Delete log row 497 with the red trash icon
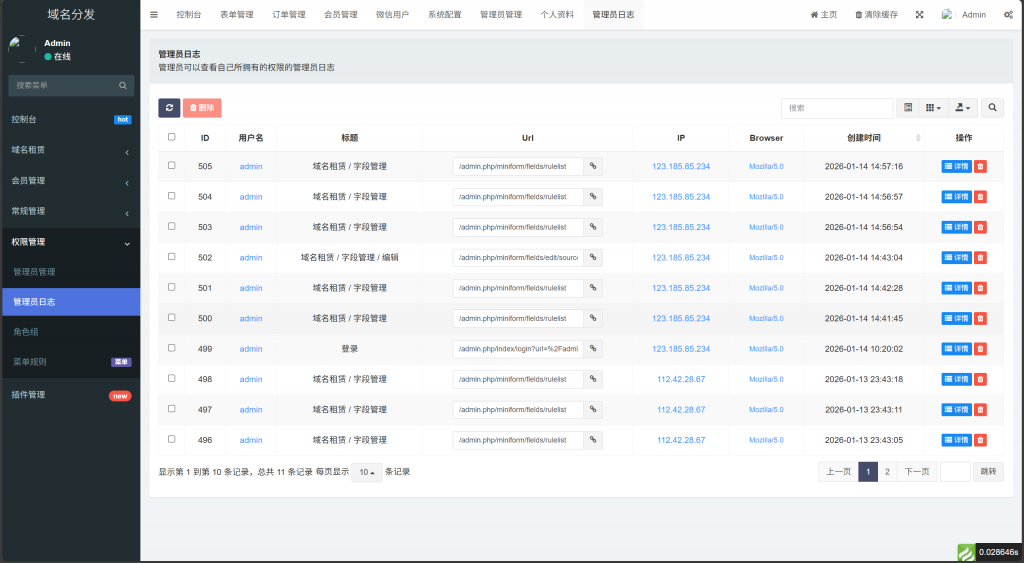 point(980,410)
